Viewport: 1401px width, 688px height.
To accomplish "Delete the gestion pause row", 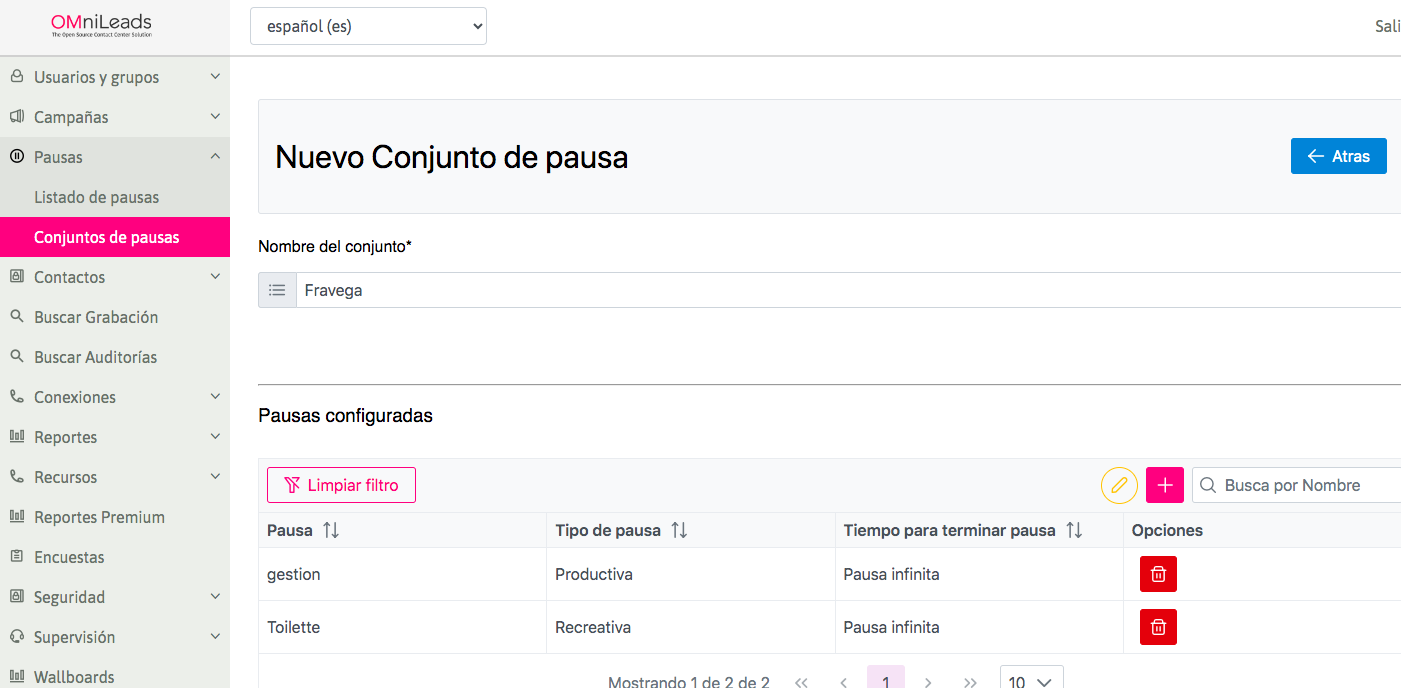I will click(x=1158, y=574).
